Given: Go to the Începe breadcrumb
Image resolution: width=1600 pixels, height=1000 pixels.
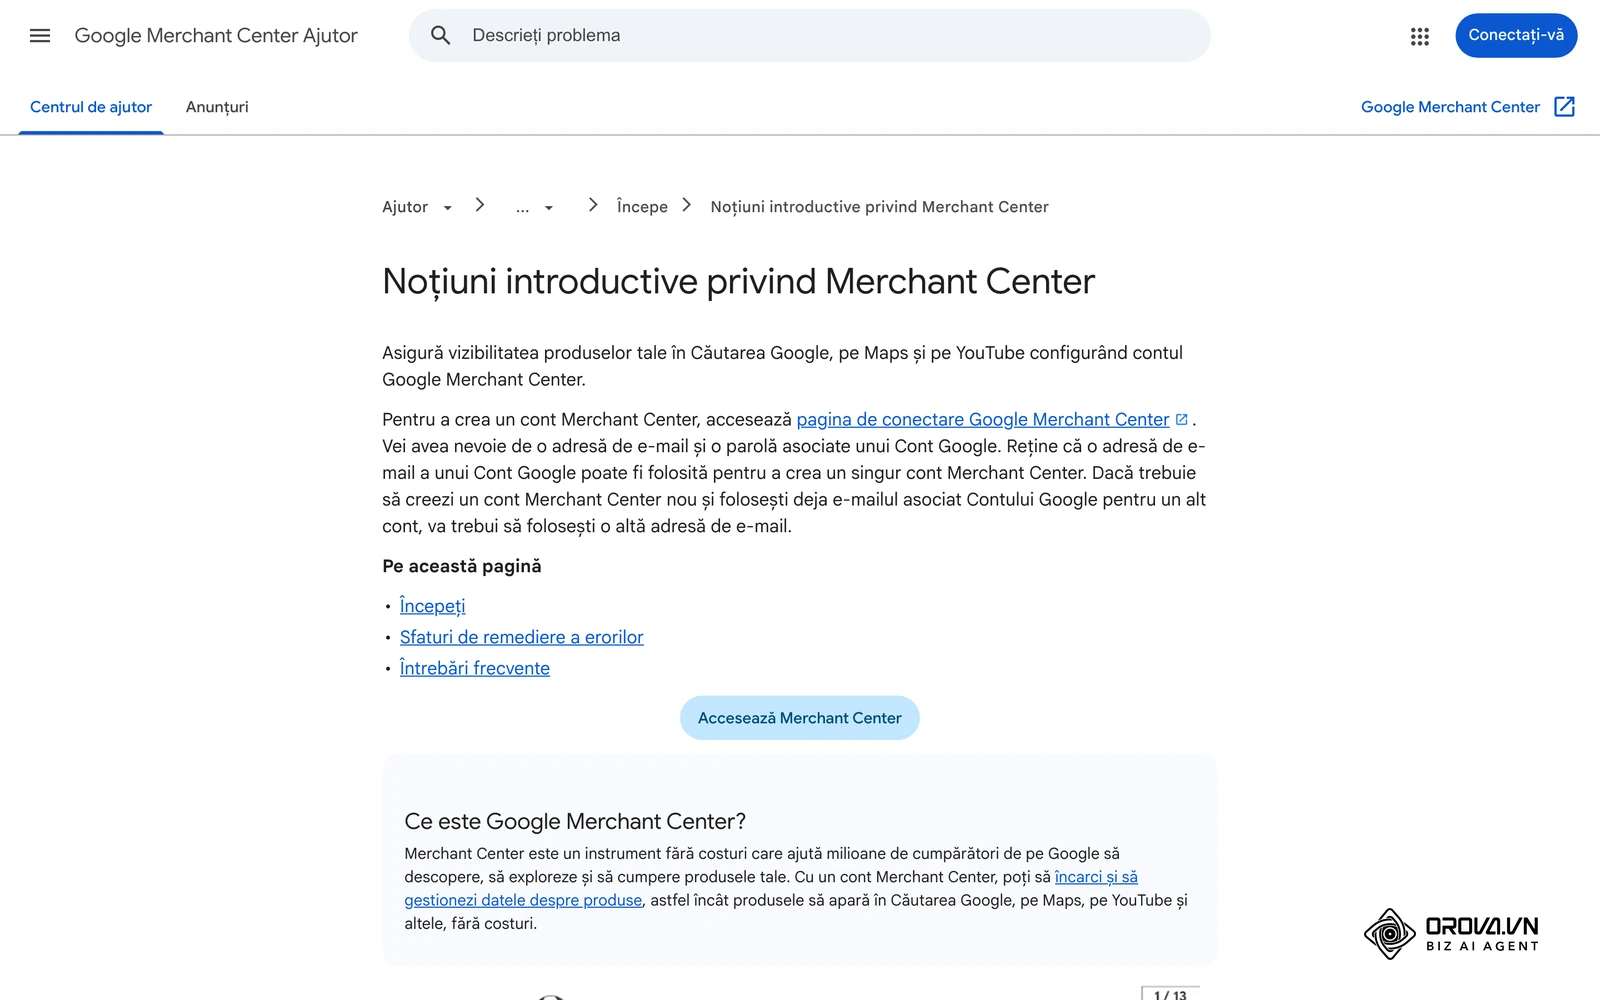Looking at the screenshot, I should (642, 207).
